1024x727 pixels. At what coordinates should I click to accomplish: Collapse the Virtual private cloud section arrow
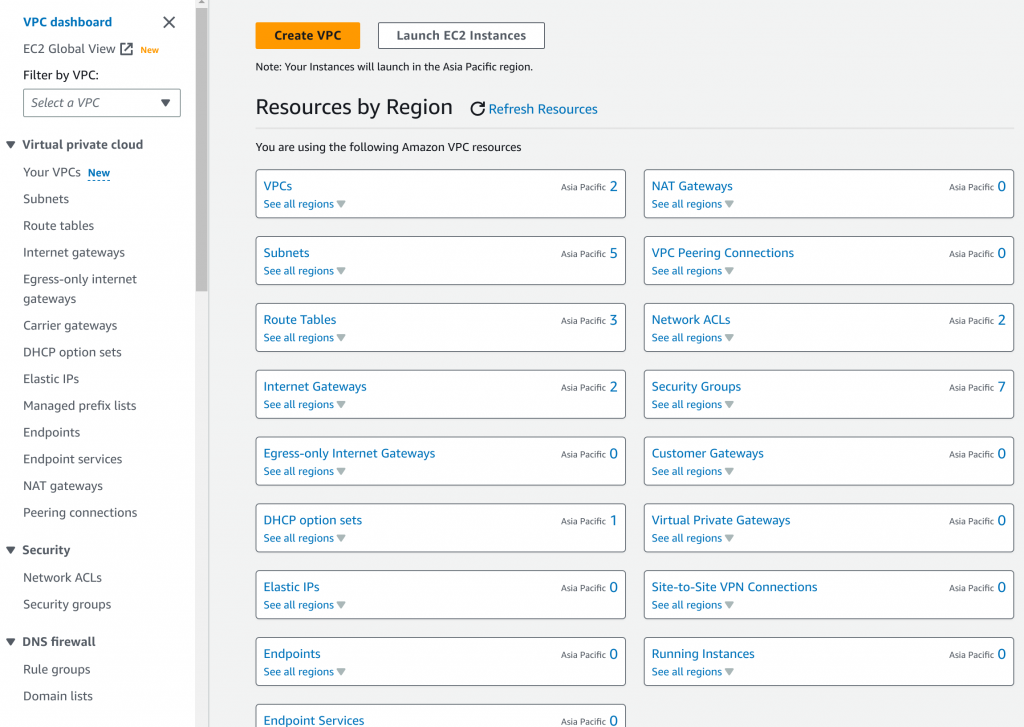point(11,145)
